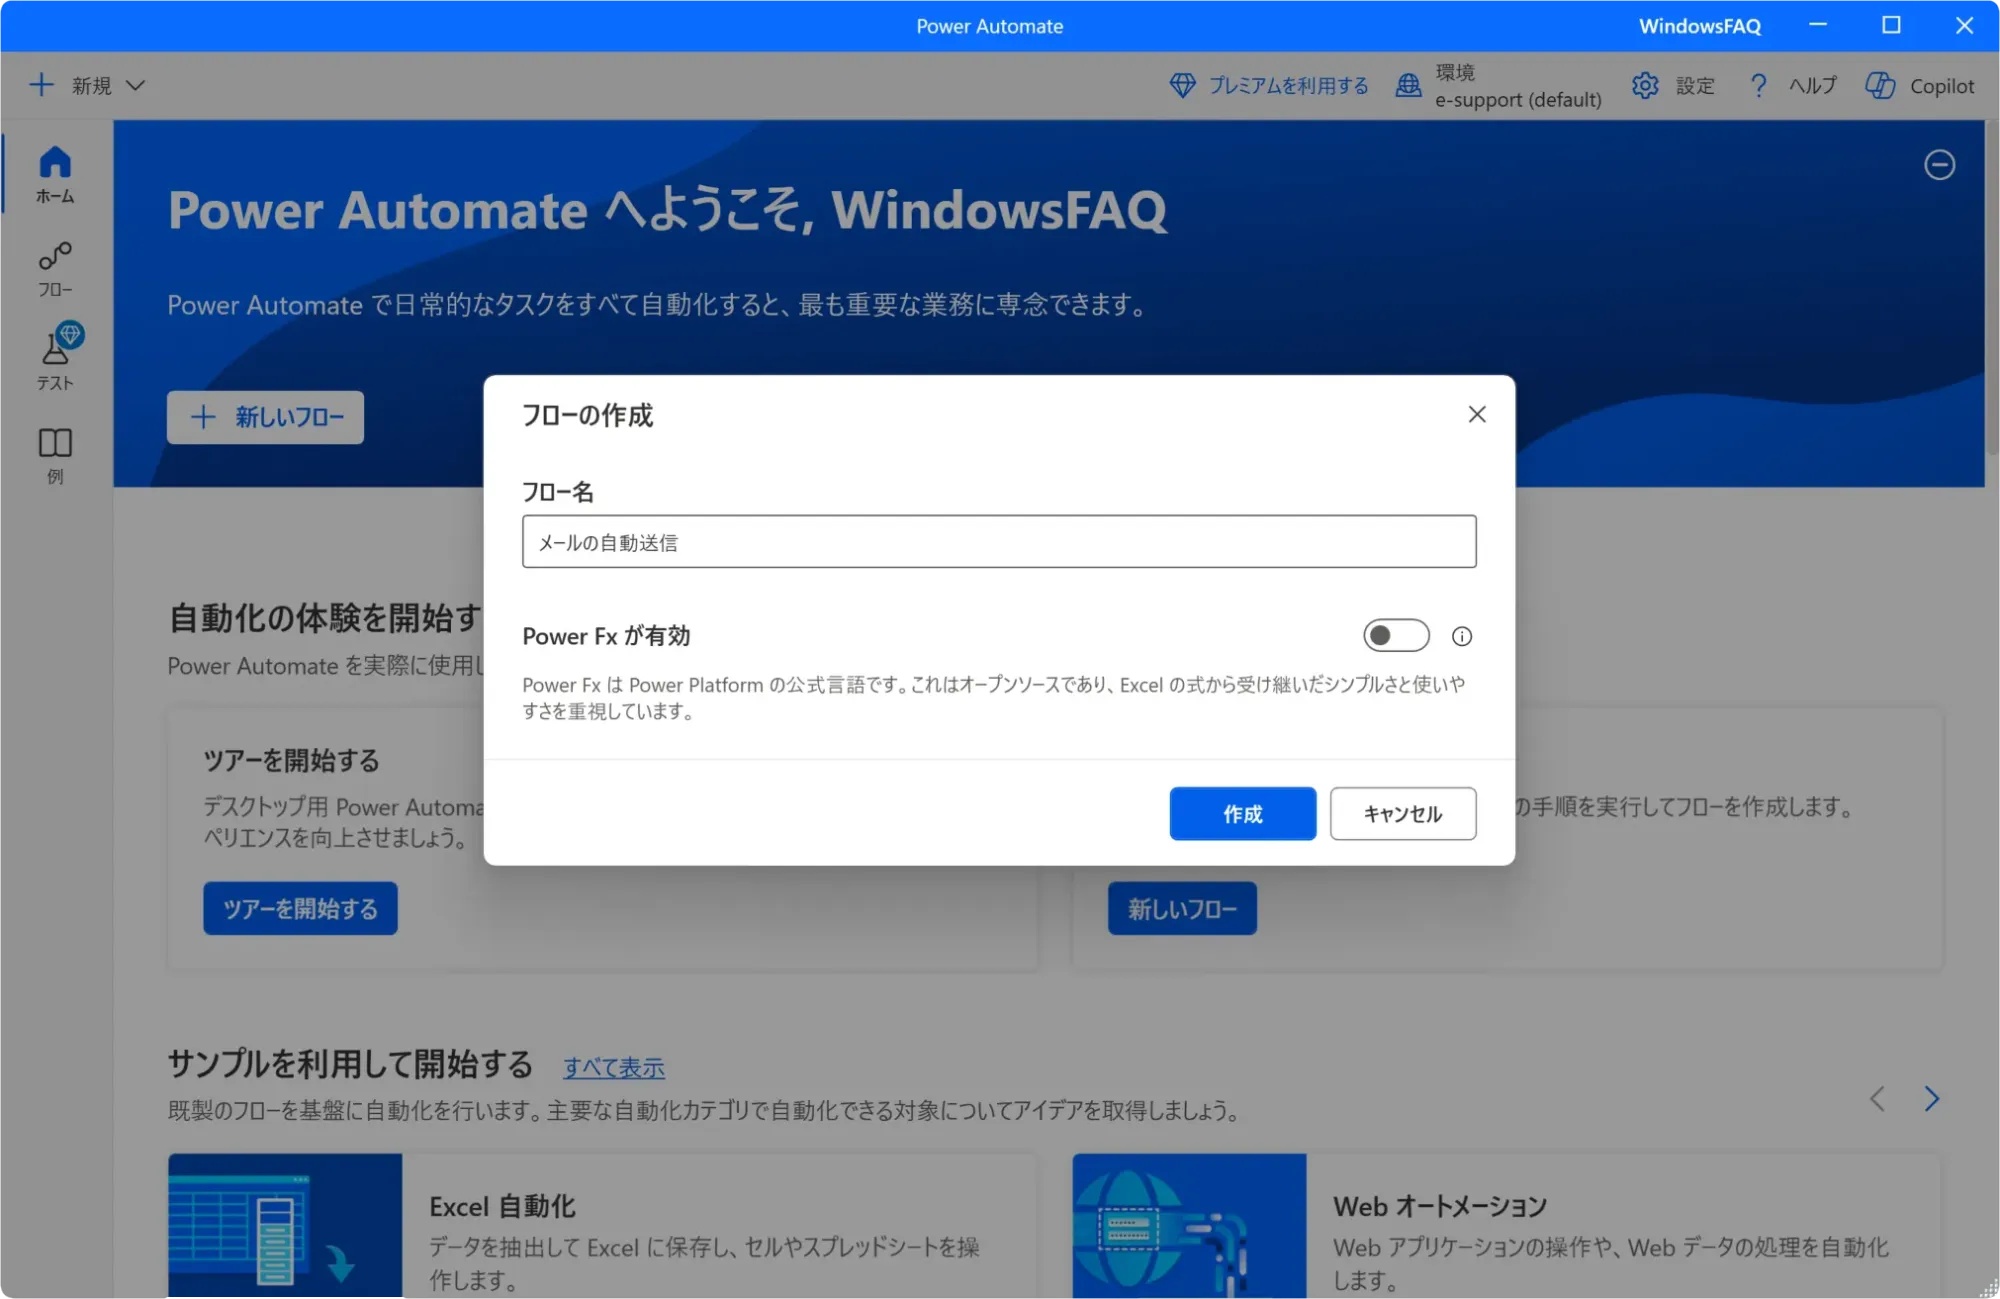Image resolution: width=2000 pixels, height=1299 pixels.
Task: Click the Copilot icon
Action: click(1879, 85)
